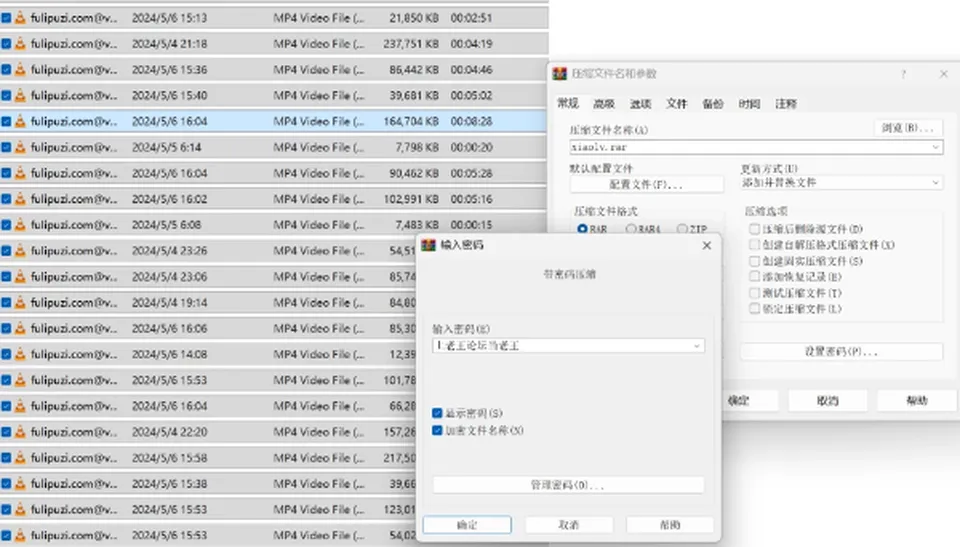960x547 pixels.
Task: Click the VLC icon of the 2024/5/6 16:02 file
Action: (x=20, y=198)
